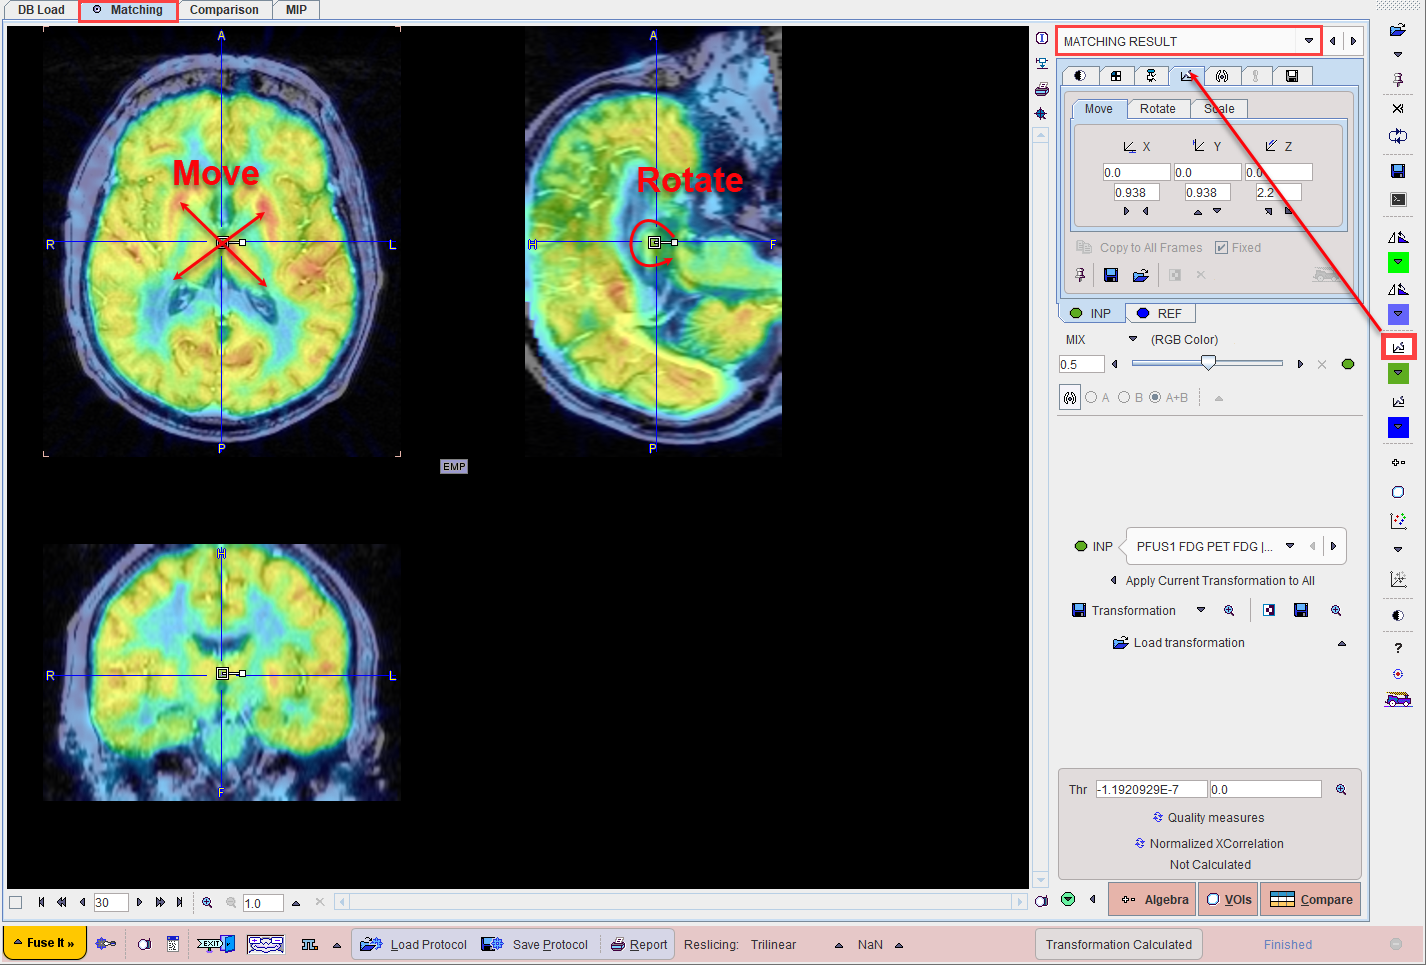The width and height of the screenshot is (1426, 965).
Task: Click Save Protocol button
Action: tap(535, 944)
